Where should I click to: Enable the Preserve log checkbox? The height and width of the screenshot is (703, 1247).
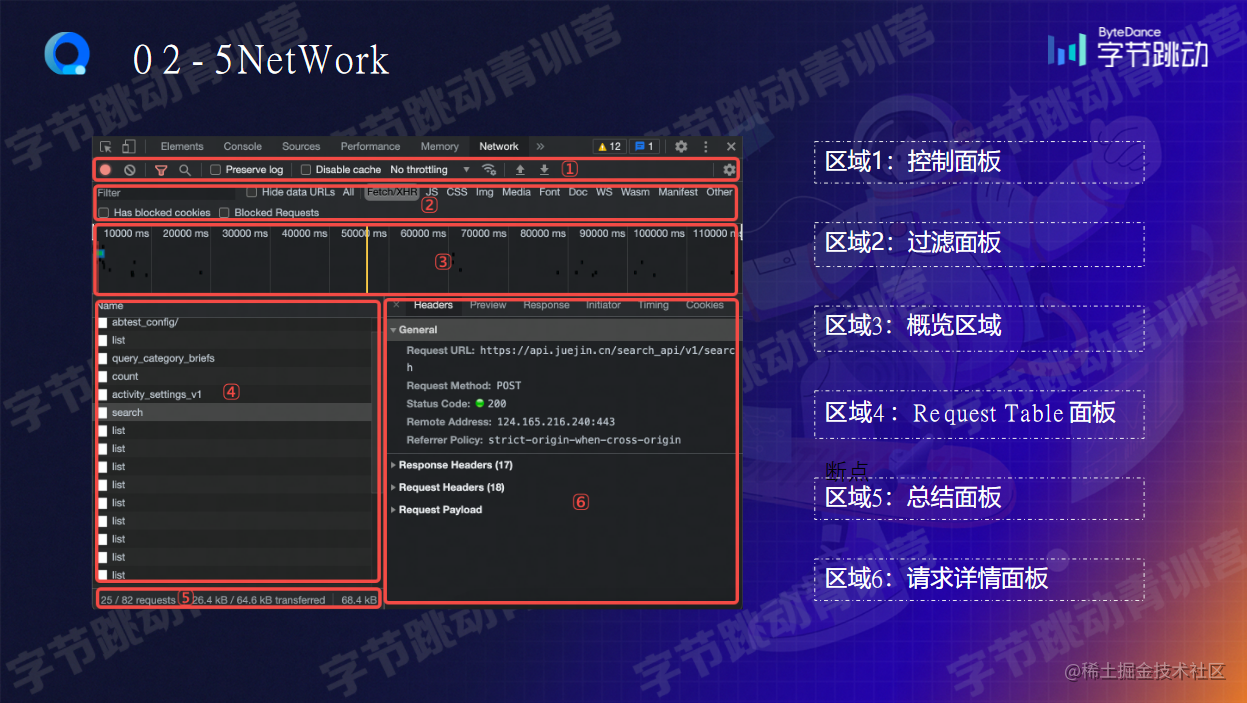(x=215, y=170)
